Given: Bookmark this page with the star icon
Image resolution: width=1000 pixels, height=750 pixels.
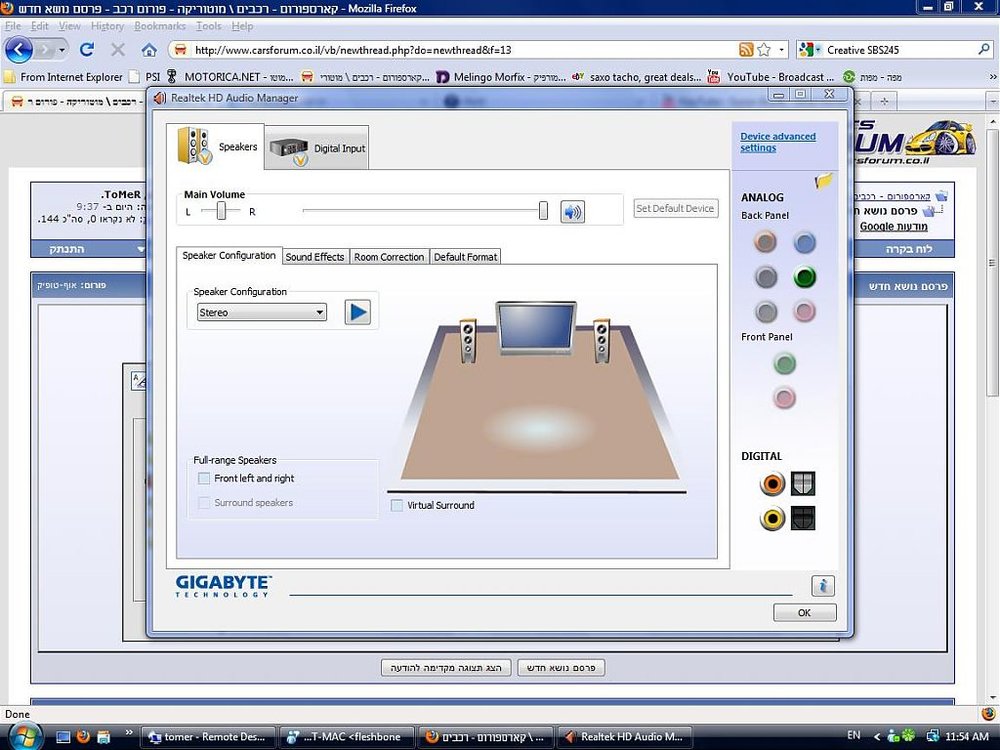Looking at the screenshot, I should (764, 50).
